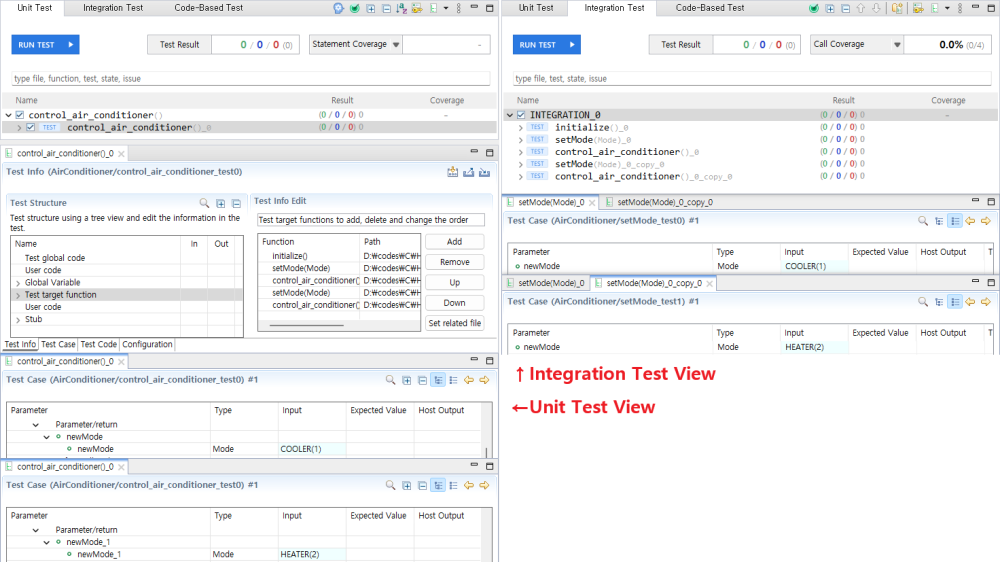Image resolution: width=1000 pixels, height=562 pixels.
Task: Click search icon in setMode_test0 Test Case panel
Action: point(923,221)
